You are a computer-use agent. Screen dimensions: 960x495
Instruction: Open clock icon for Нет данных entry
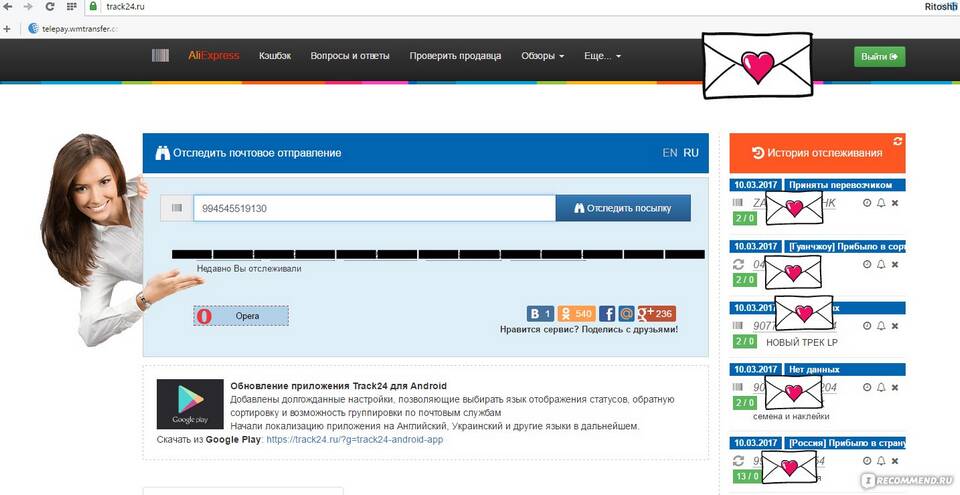pyautogui.click(x=867, y=387)
